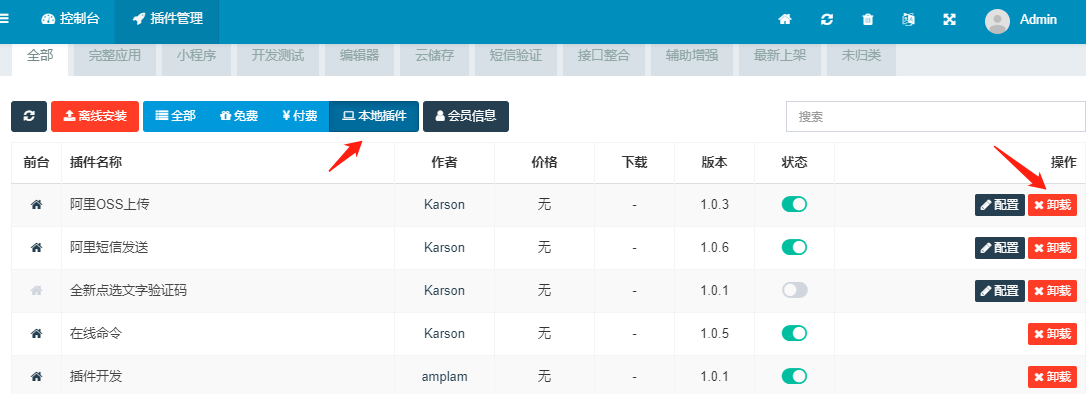Viewport: 1086px width, 394px height.
Task: Switch to 接口整合 category tab
Action: point(603,58)
